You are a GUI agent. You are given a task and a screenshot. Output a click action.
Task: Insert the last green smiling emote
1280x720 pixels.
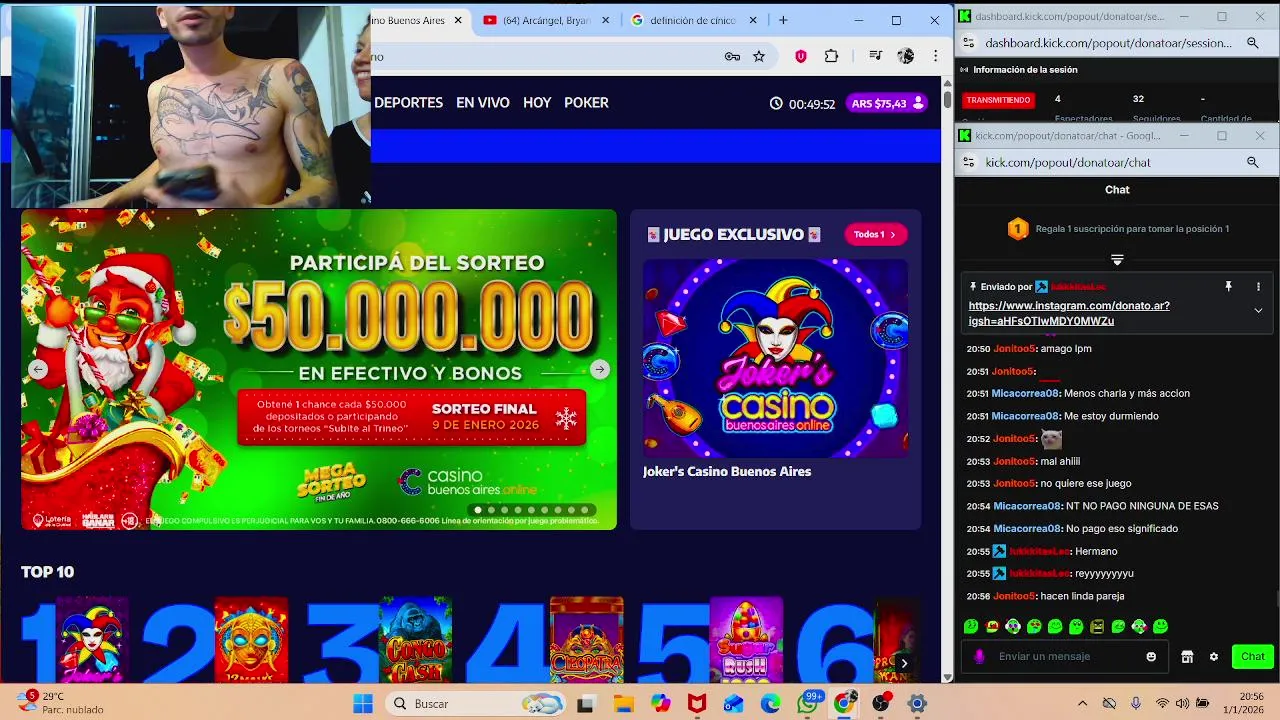click(1160, 626)
